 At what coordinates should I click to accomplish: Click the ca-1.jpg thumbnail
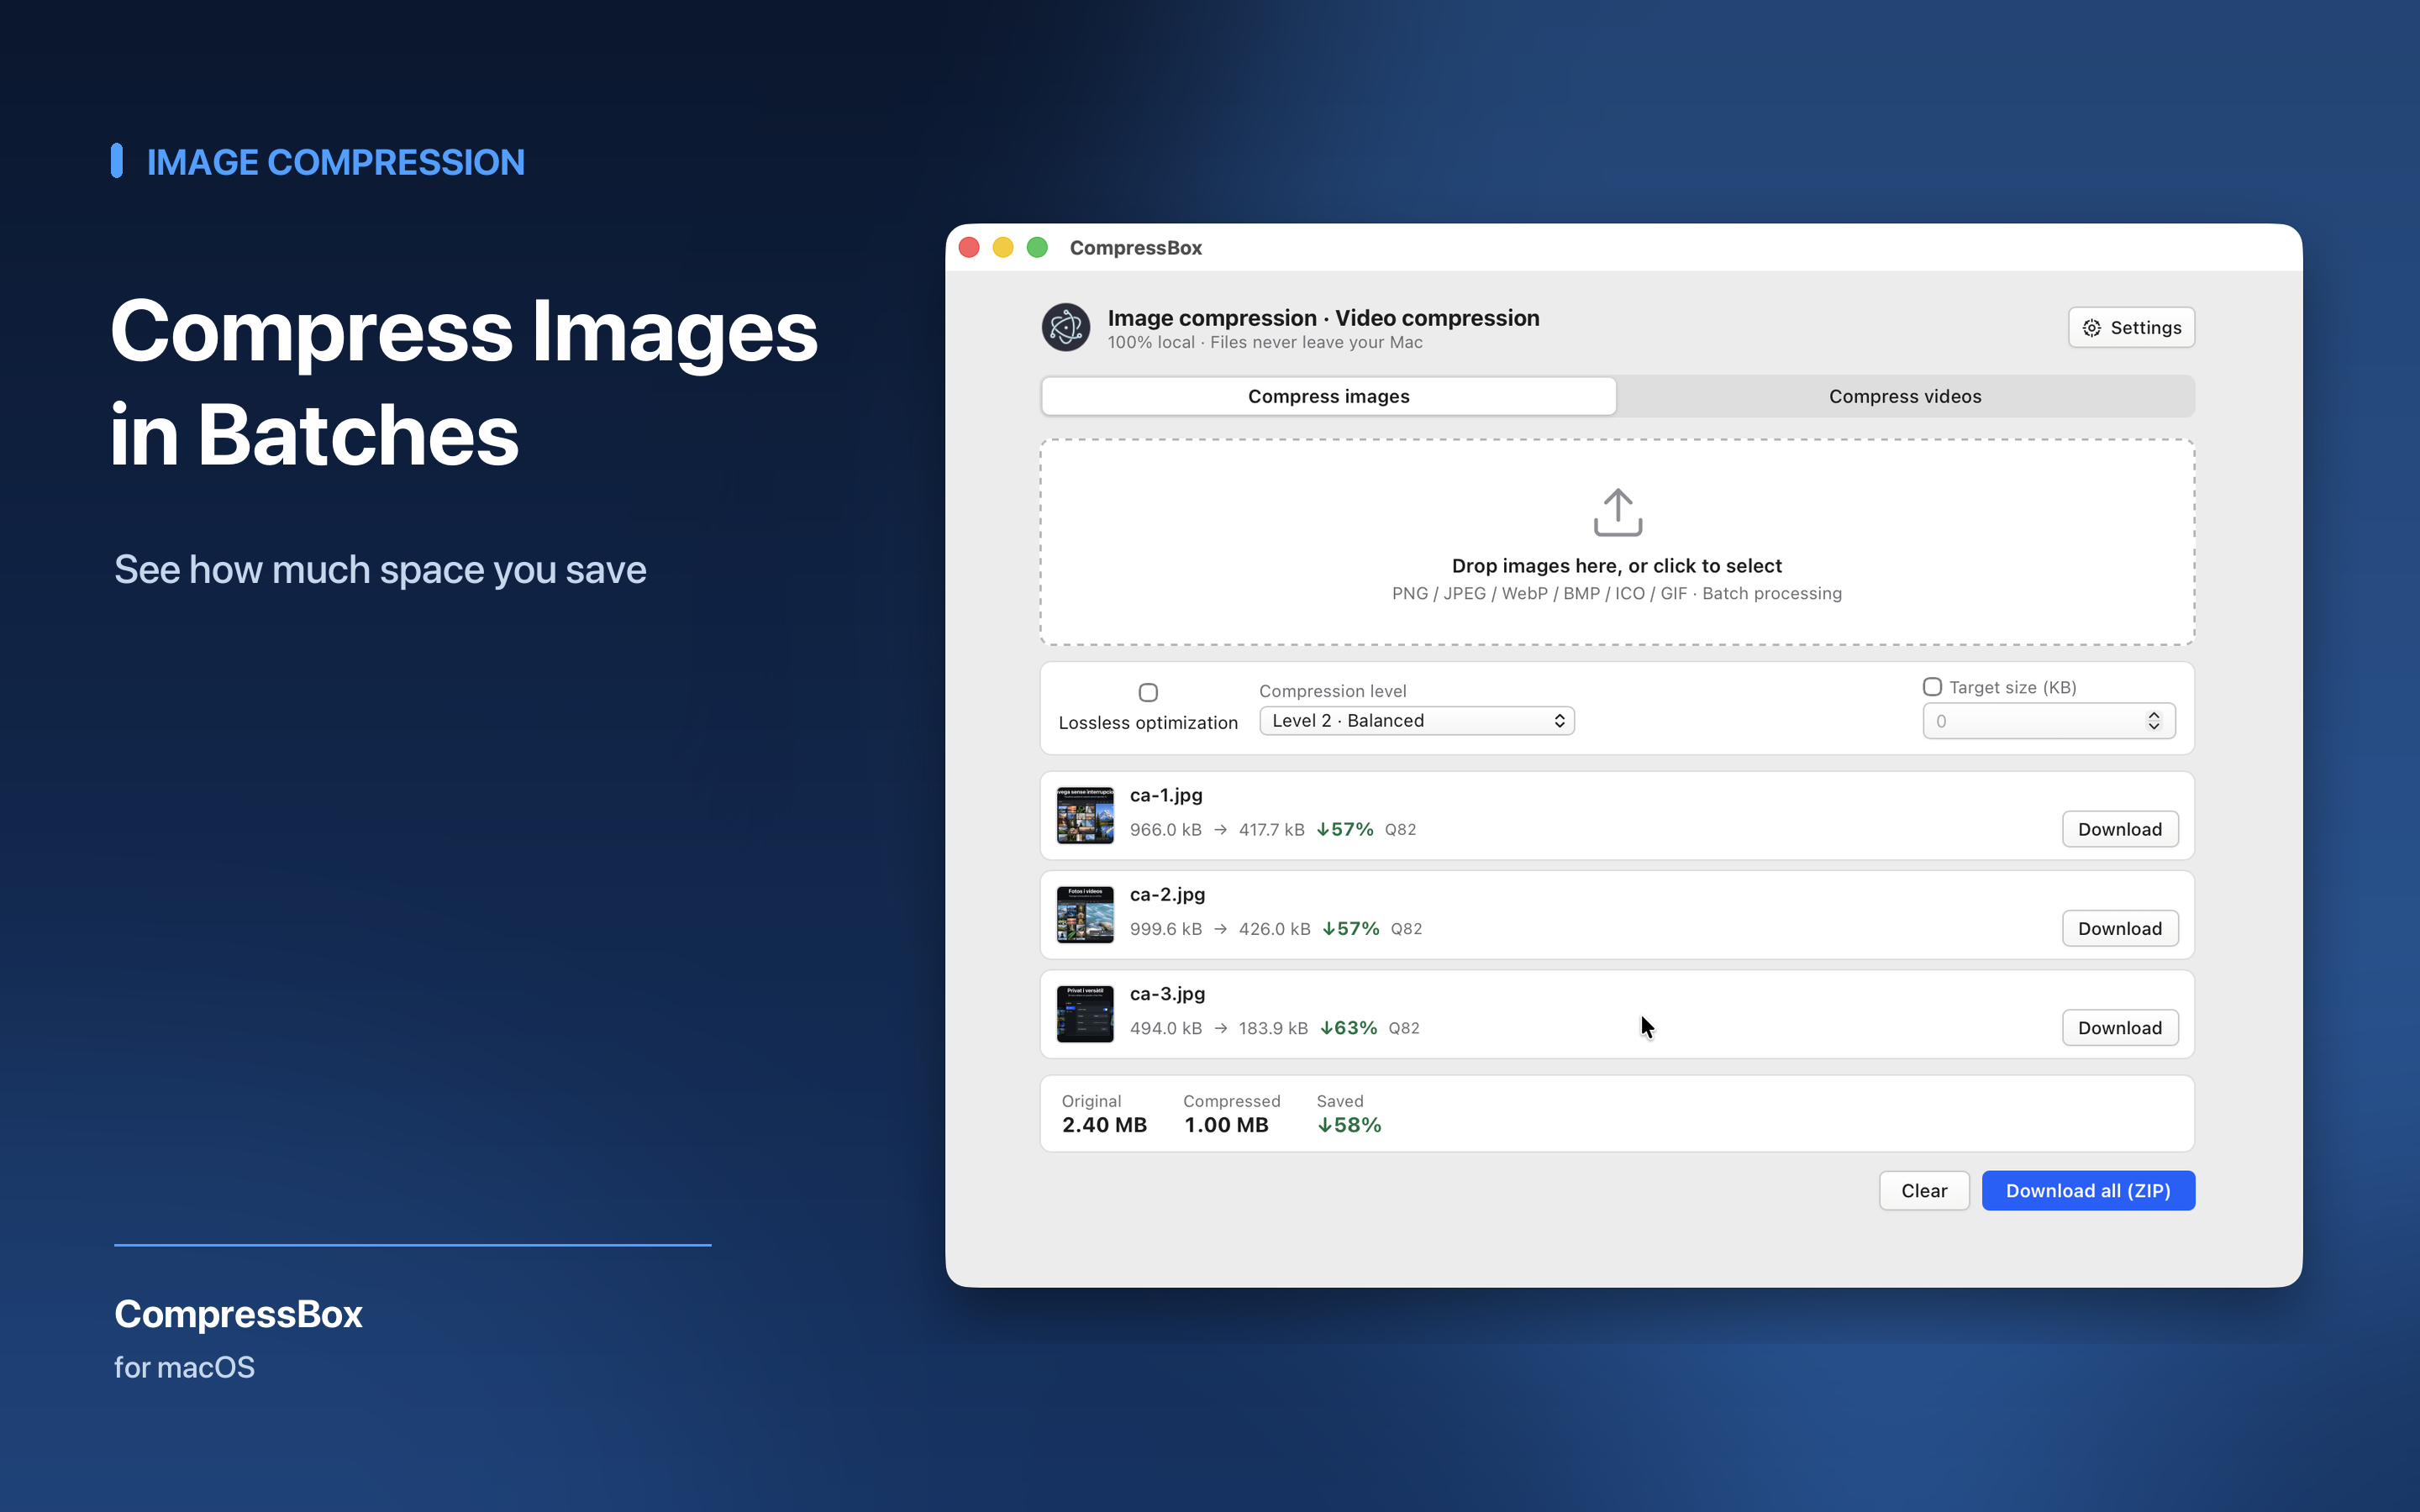coord(1085,815)
